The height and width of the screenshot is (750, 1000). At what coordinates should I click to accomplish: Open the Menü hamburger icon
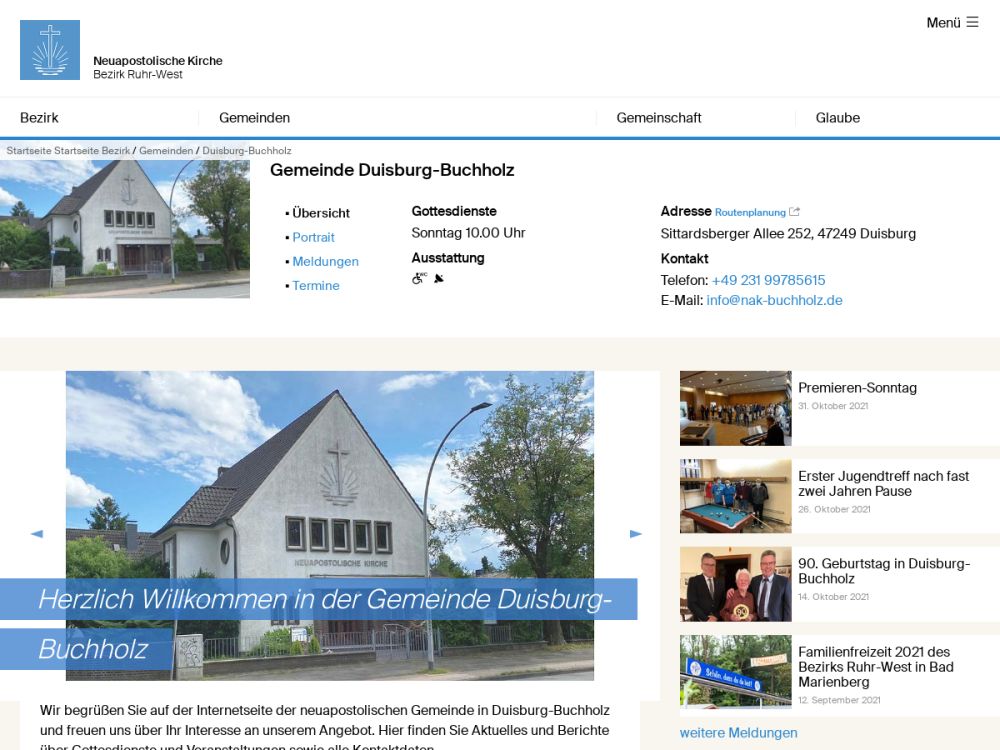tap(972, 22)
